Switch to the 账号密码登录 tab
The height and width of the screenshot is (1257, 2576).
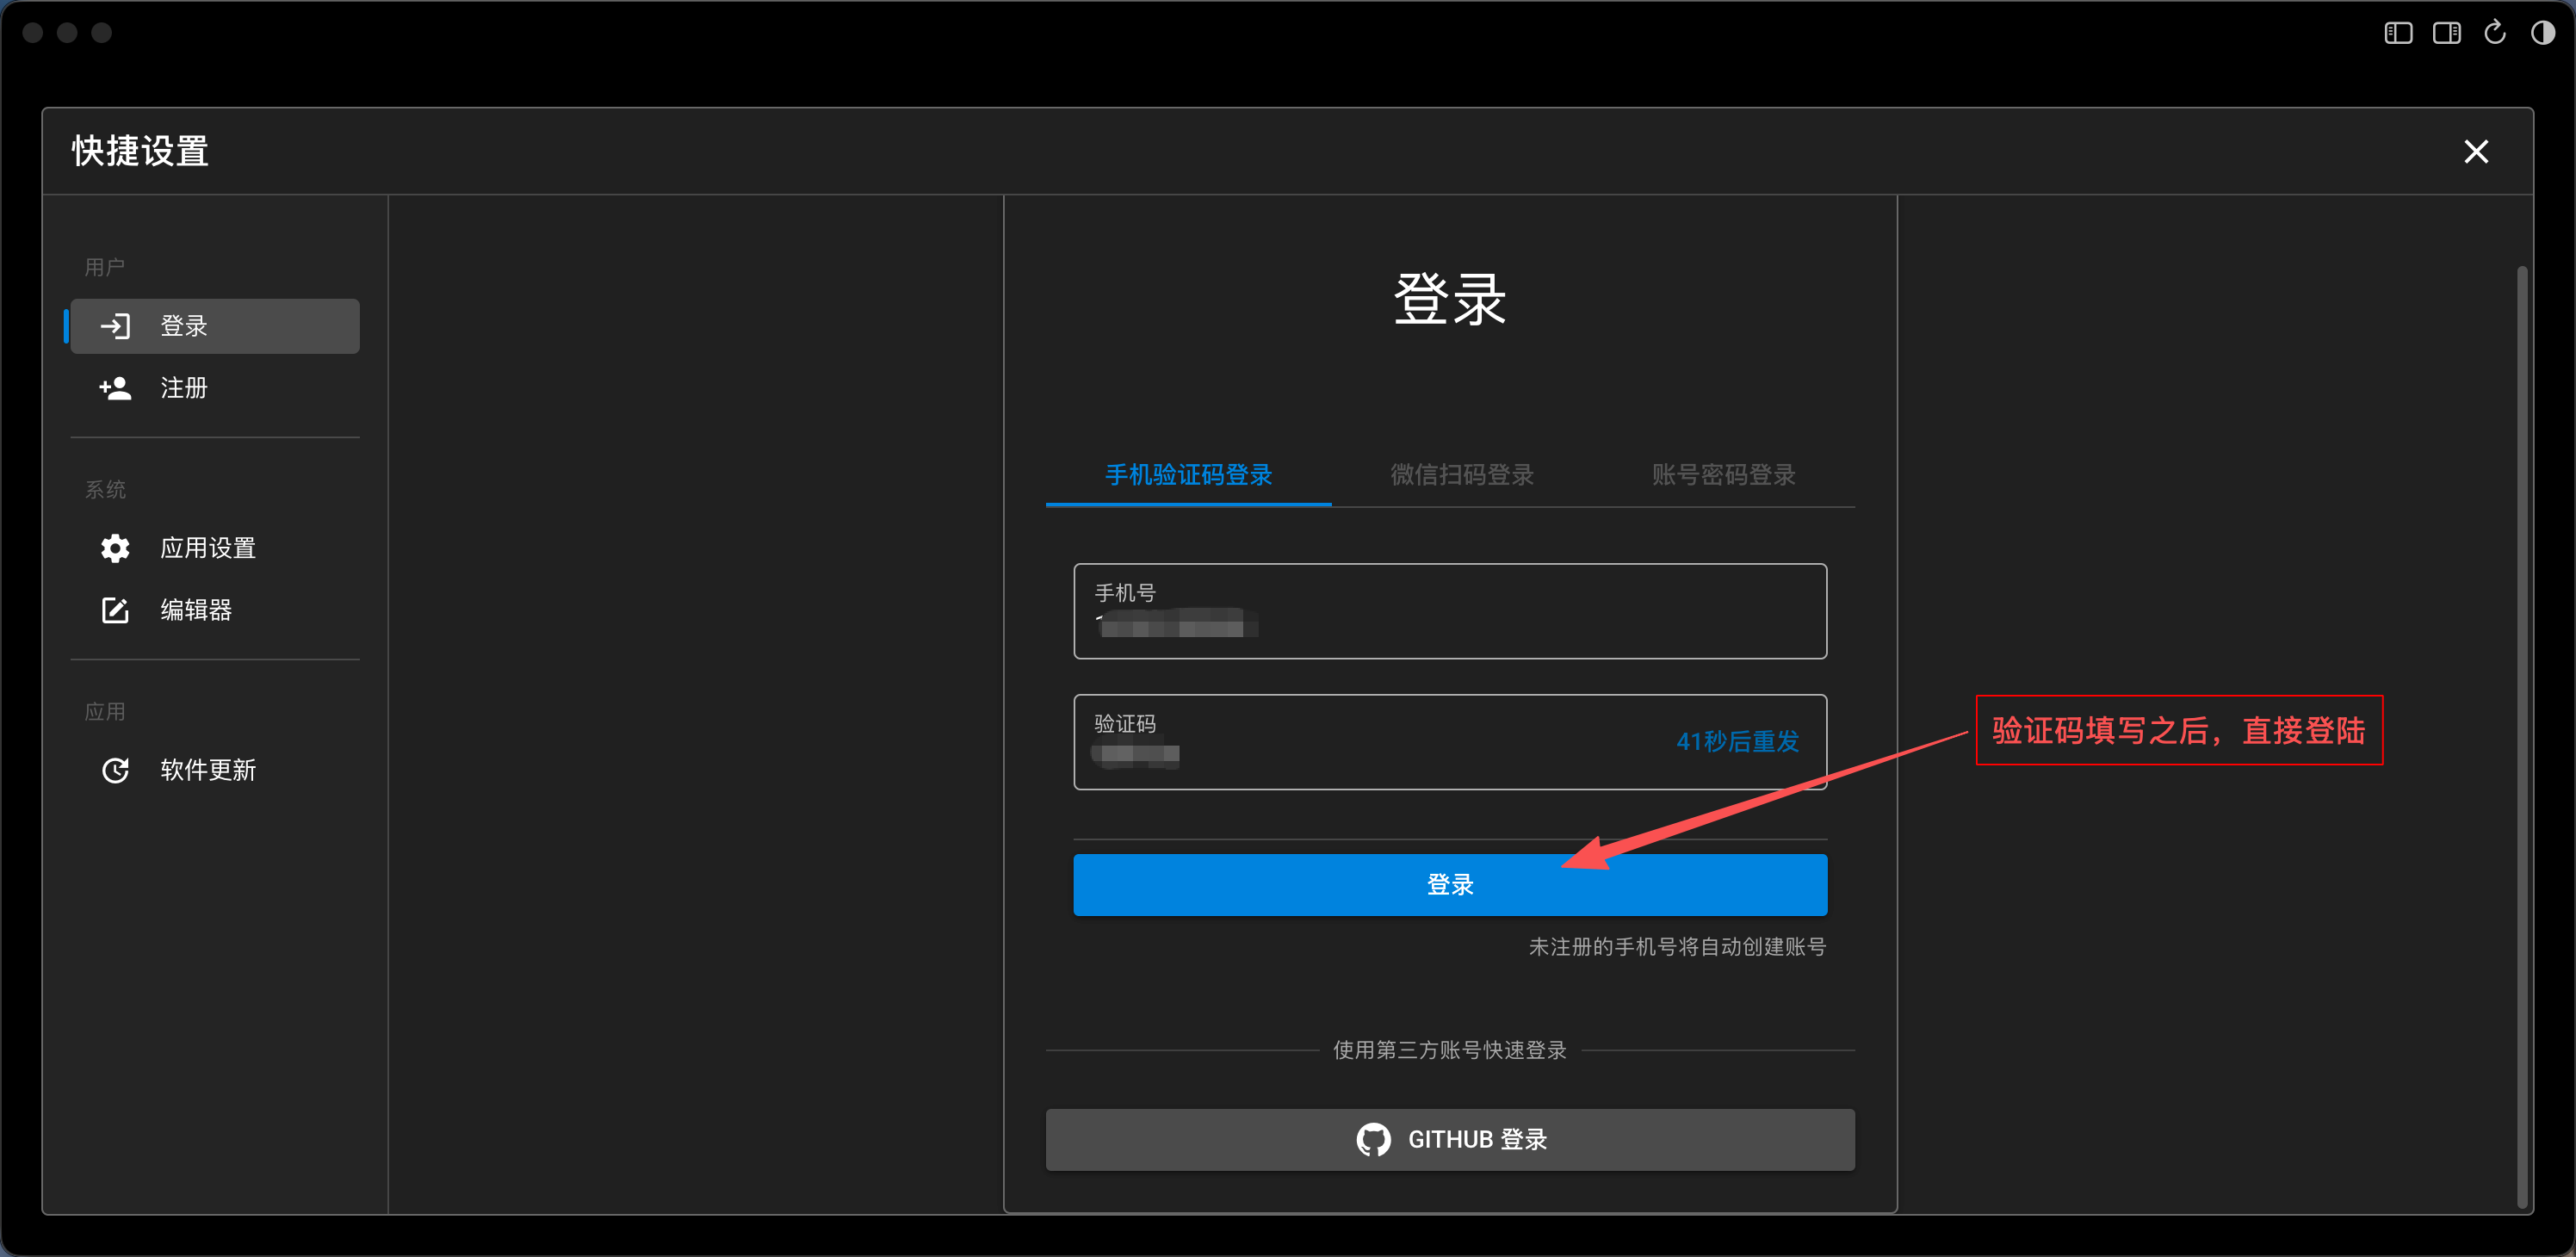[x=1723, y=475]
